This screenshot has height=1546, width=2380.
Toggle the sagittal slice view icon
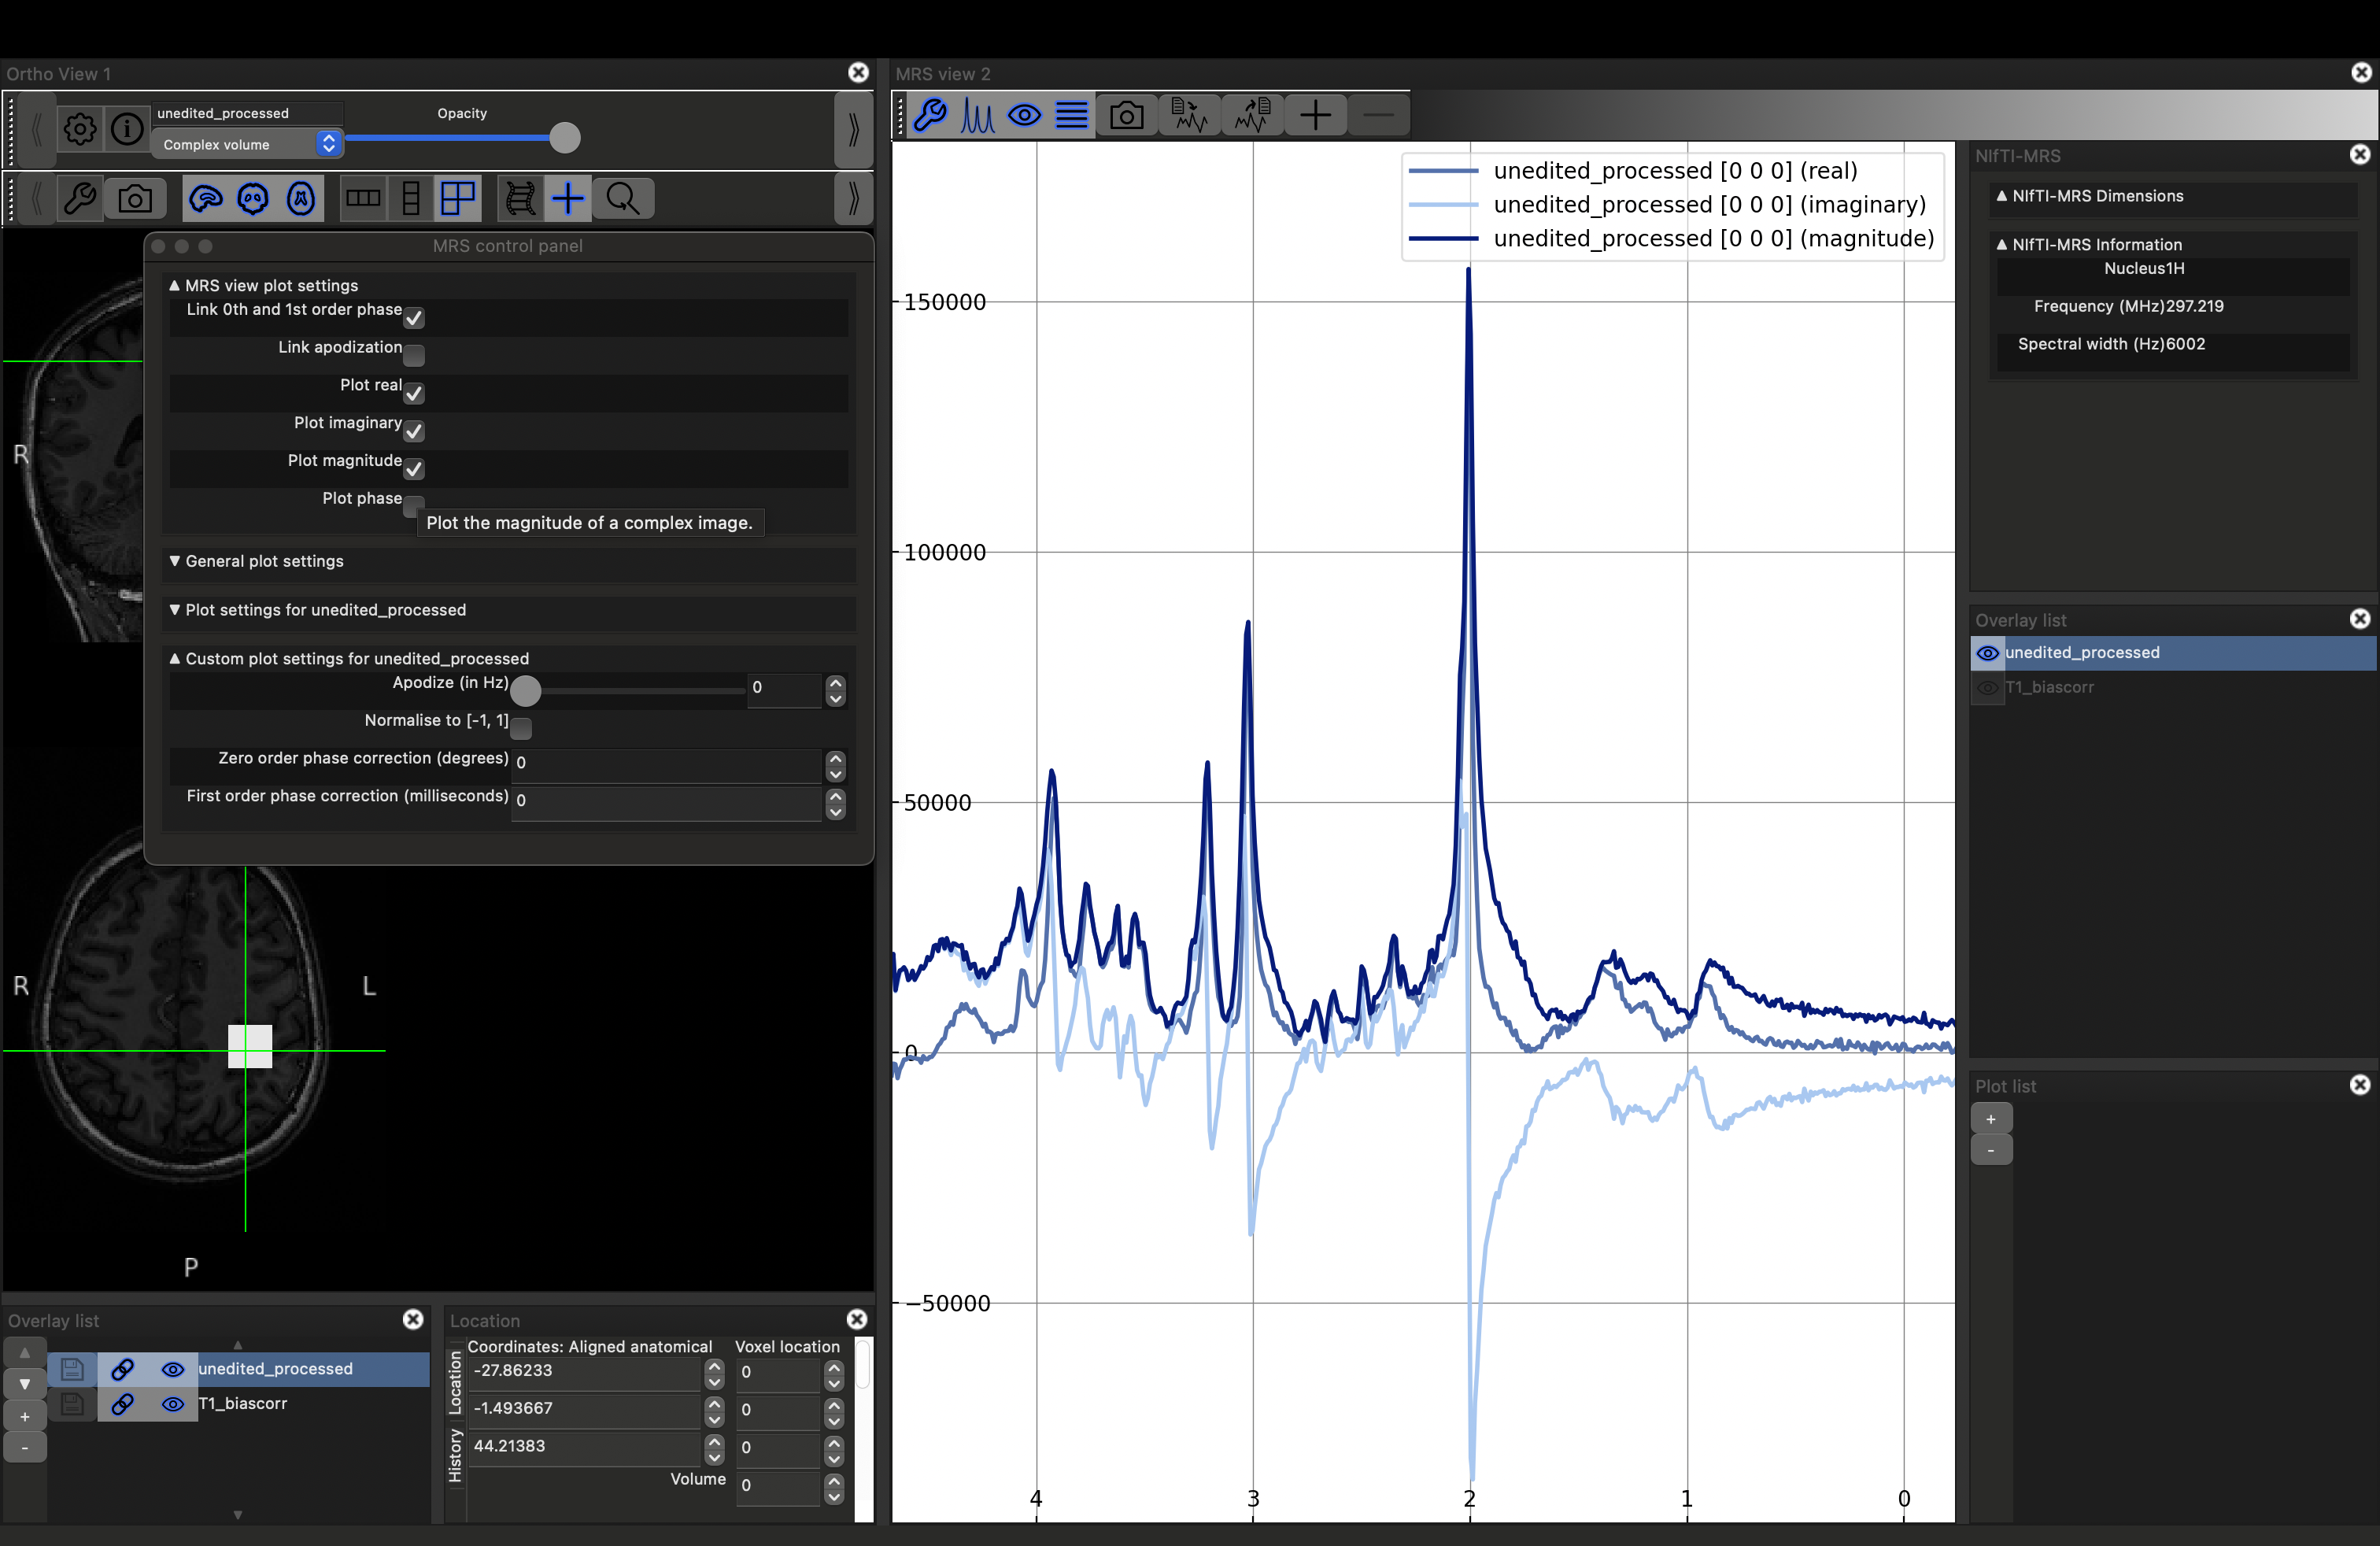(205, 199)
